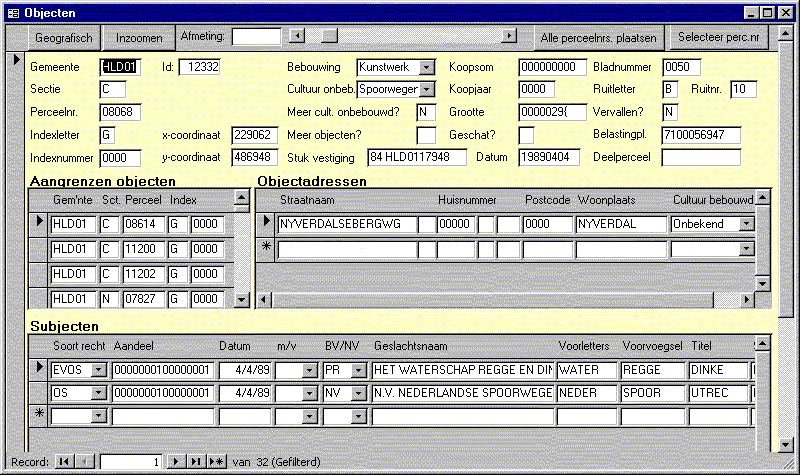
Task: Open m/v dropdown in EVOS row
Action: (309, 370)
